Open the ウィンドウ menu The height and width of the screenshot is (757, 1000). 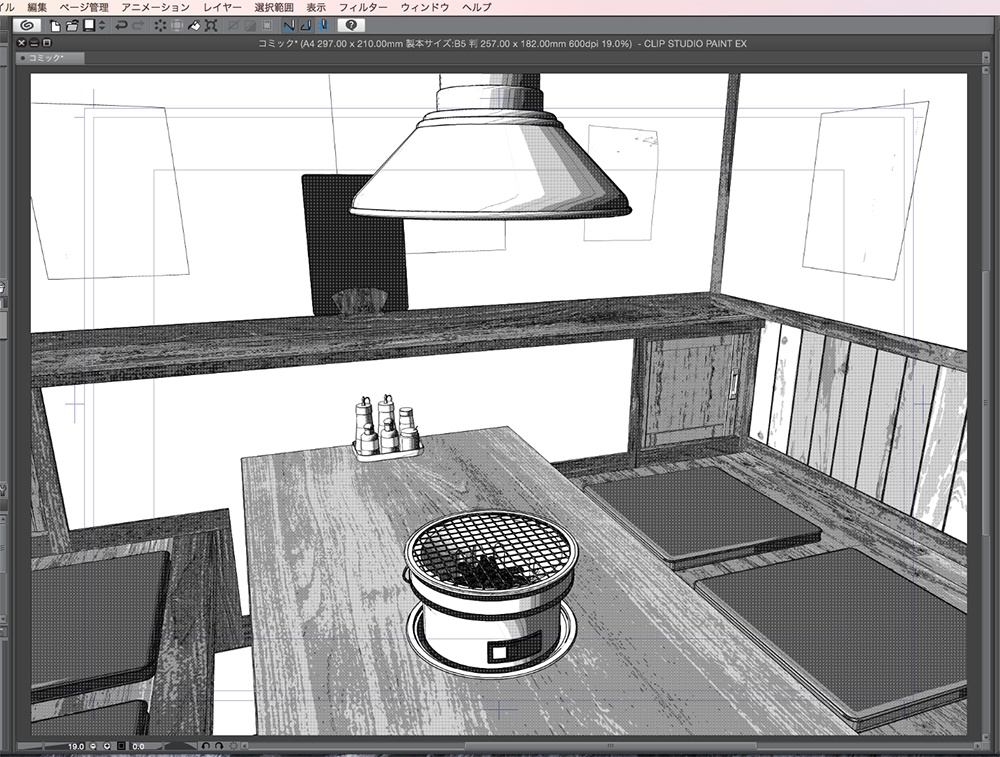tap(425, 7)
